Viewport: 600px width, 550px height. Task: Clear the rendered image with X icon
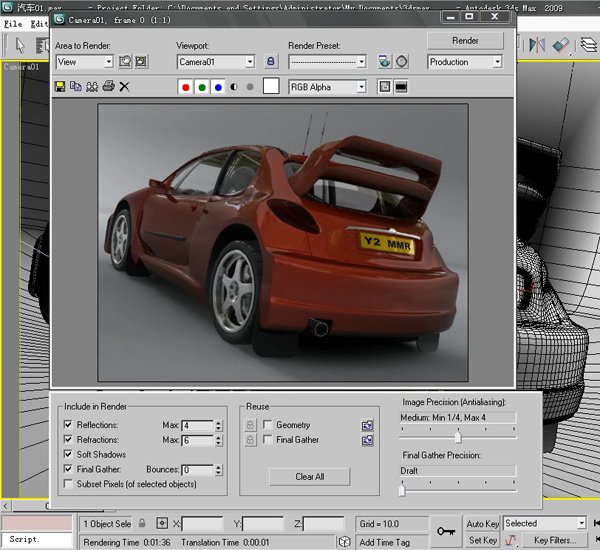click(124, 87)
